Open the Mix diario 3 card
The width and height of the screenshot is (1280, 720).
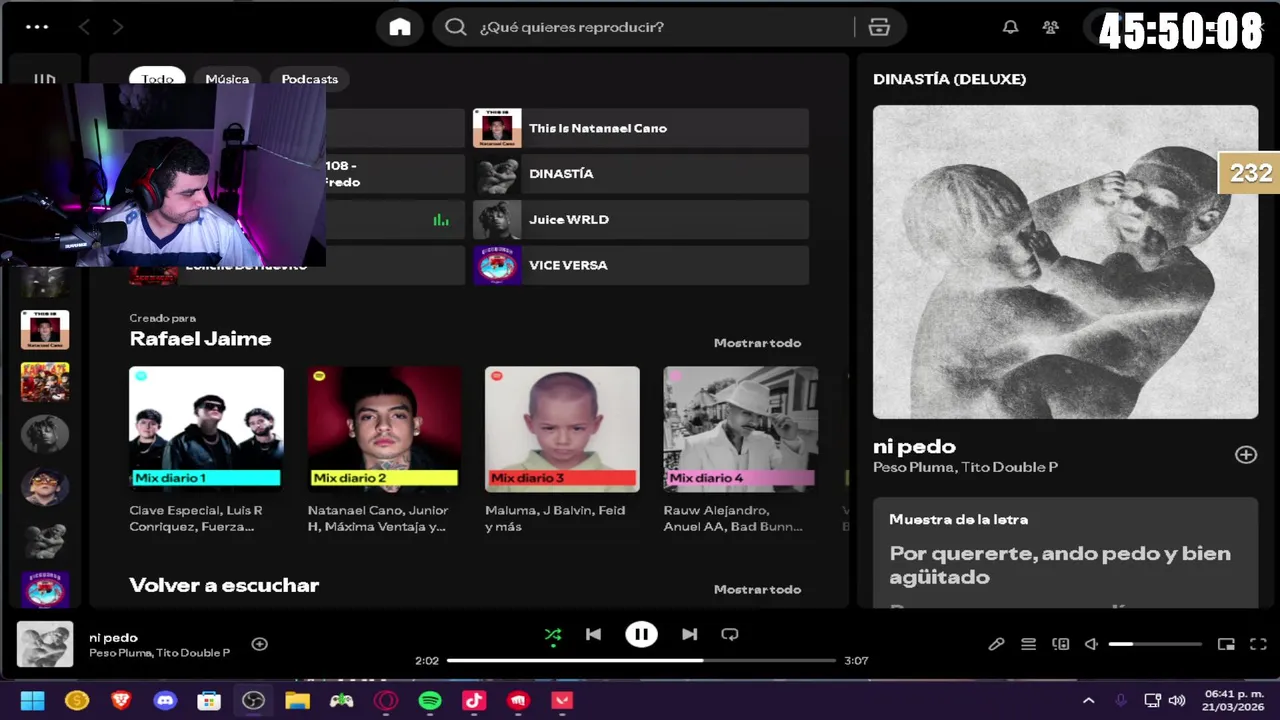point(562,450)
